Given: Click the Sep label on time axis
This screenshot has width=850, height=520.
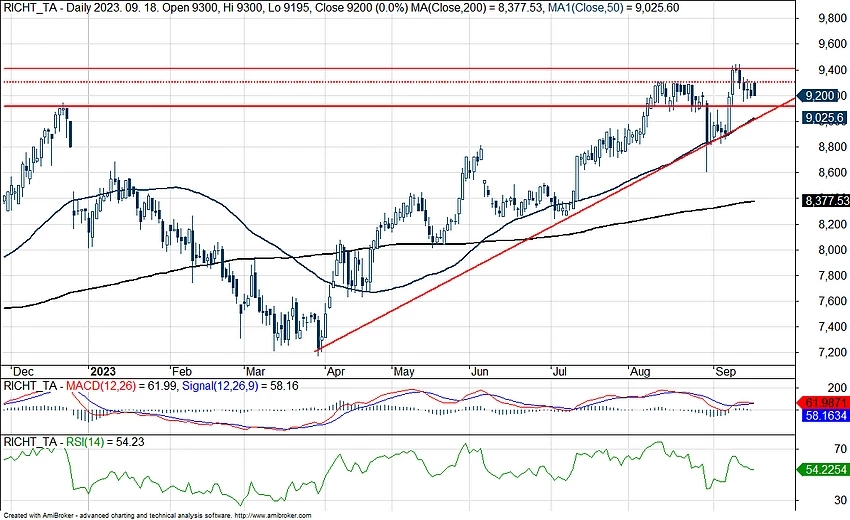Looking at the screenshot, I should click(x=725, y=371).
